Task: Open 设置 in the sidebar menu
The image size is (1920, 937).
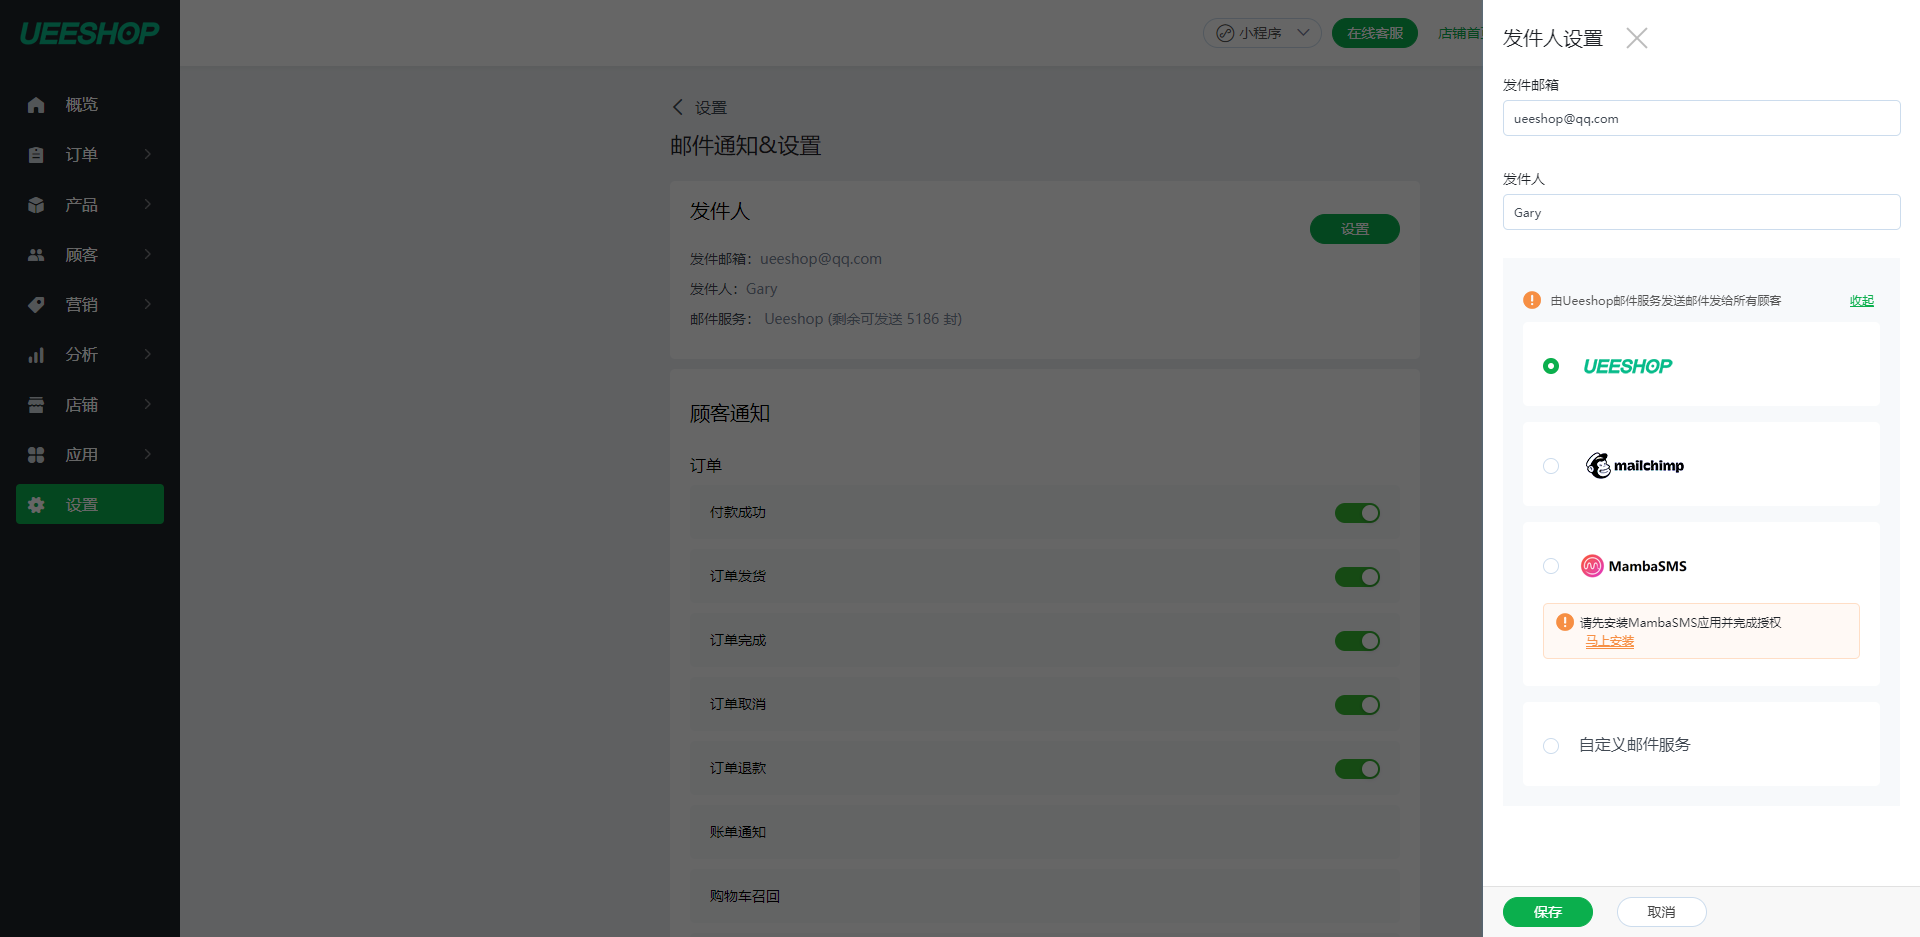Action: click(90, 504)
